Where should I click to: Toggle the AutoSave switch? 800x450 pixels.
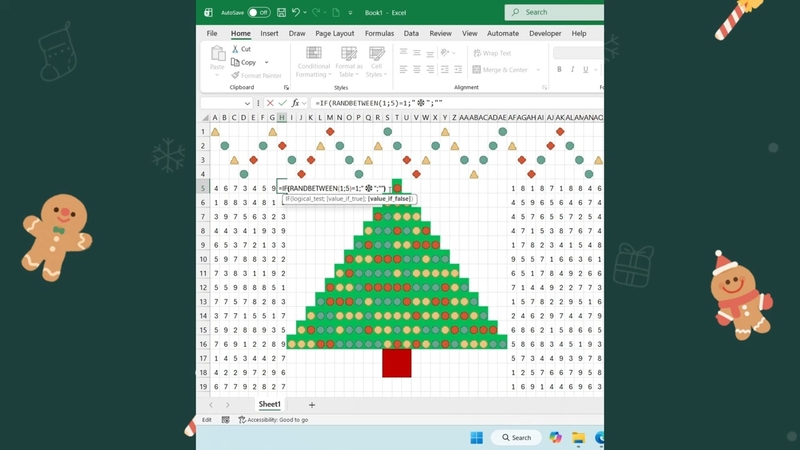pyautogui.click(x=259, y=12)
